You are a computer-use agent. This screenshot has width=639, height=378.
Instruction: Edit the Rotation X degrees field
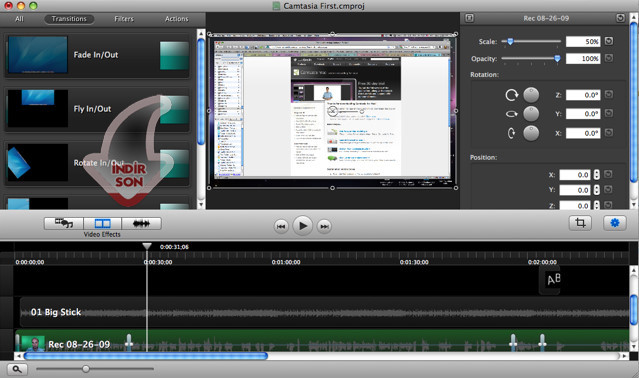pyautogui.click(x=583, y=133)
